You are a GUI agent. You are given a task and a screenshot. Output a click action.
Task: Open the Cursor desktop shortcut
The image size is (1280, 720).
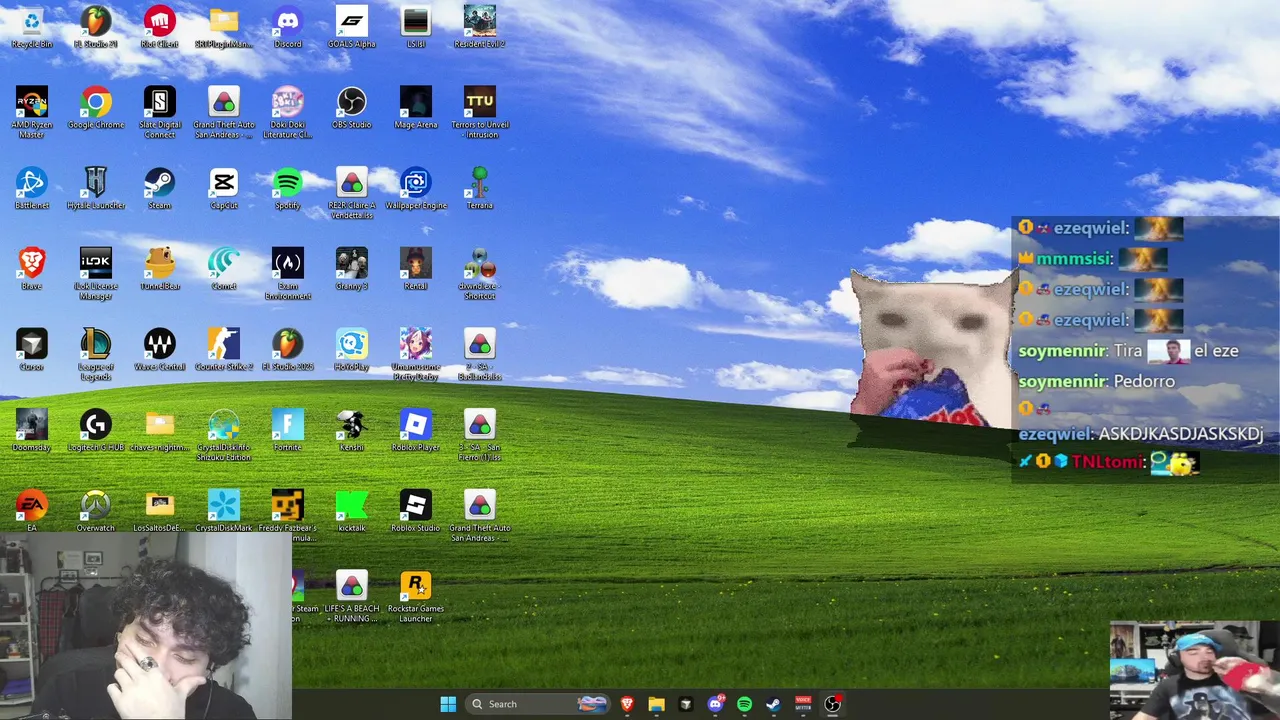(x=31, y=350)
